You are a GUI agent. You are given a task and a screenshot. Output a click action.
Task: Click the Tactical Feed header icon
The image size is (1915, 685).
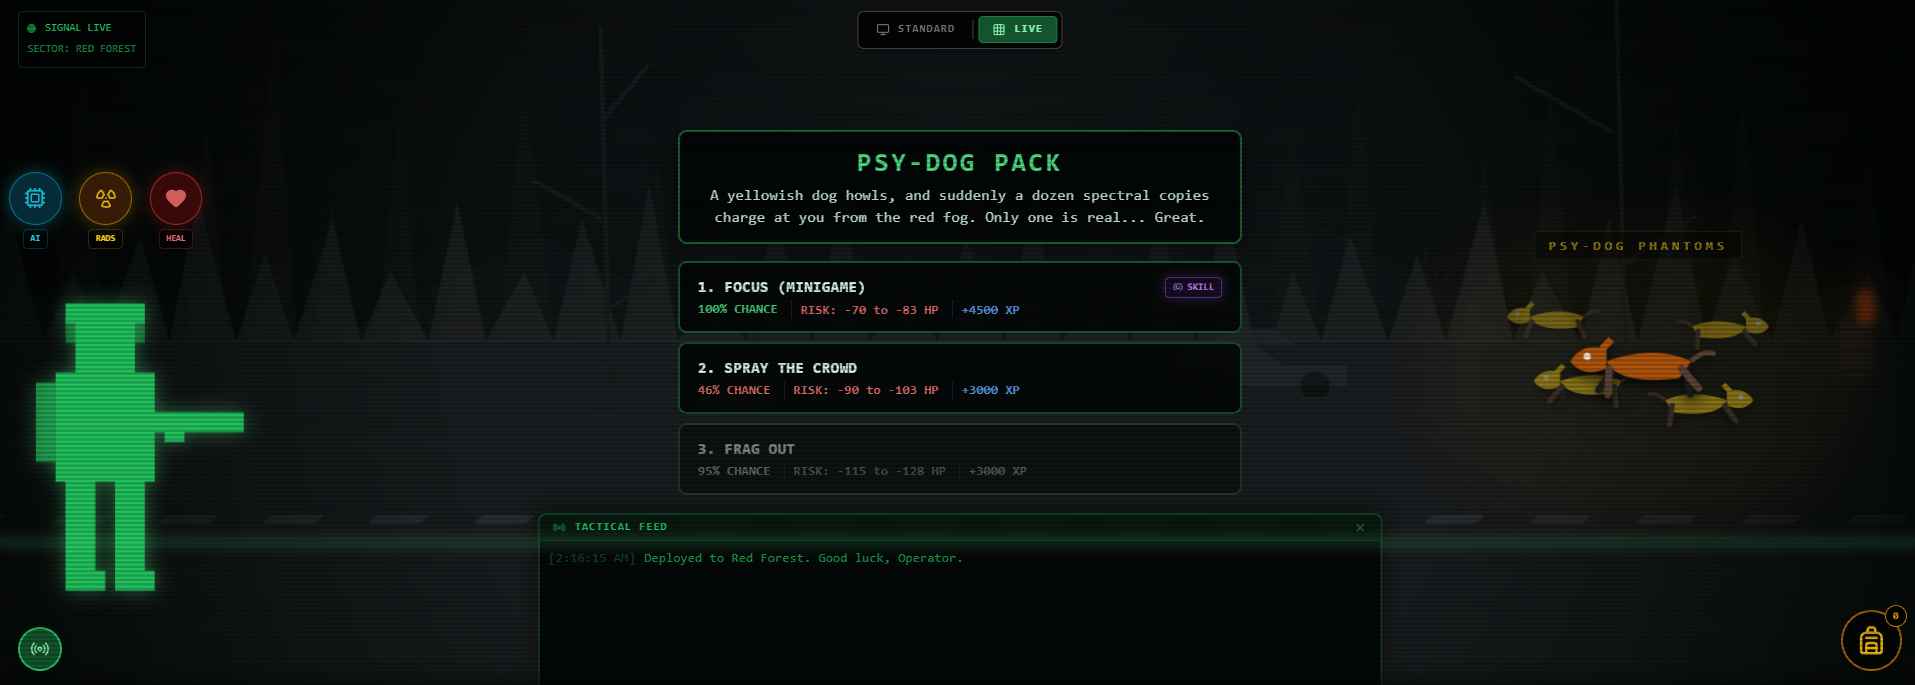[559, 527]
